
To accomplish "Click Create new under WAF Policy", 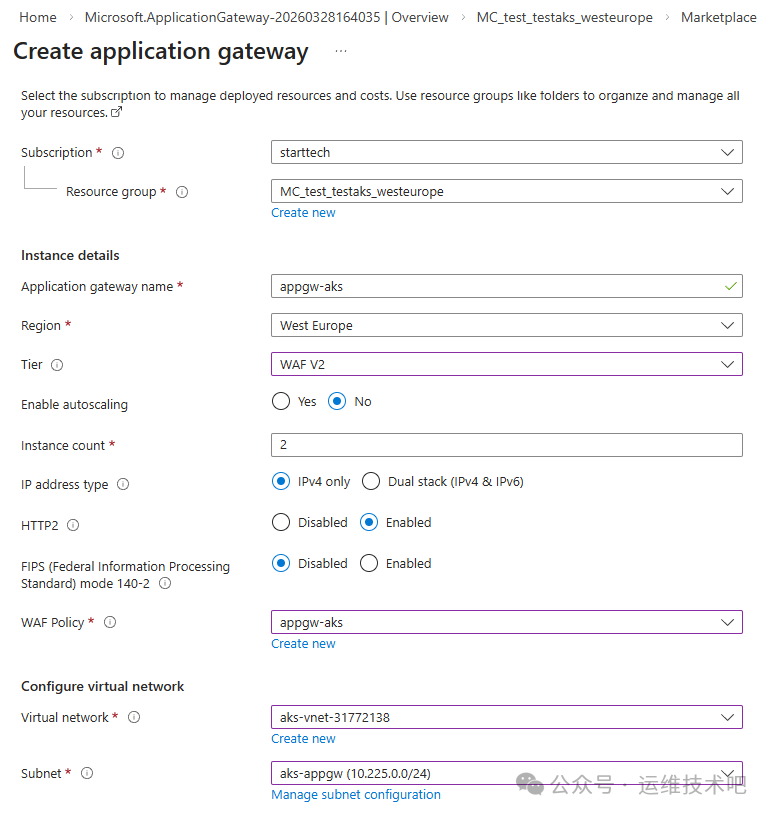I will pos(303,644).
